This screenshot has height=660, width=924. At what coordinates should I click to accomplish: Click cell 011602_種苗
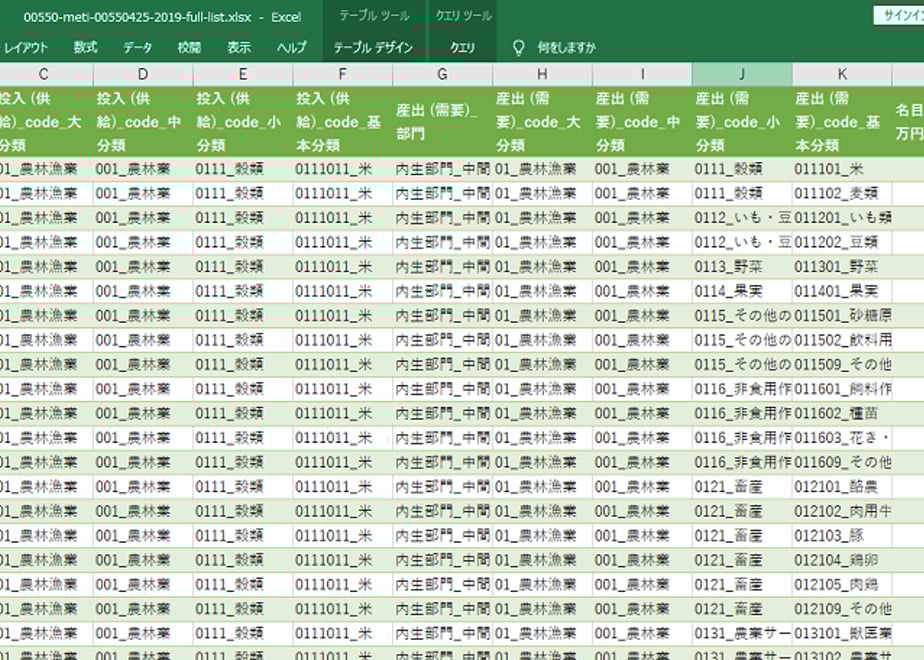[842, 414]
